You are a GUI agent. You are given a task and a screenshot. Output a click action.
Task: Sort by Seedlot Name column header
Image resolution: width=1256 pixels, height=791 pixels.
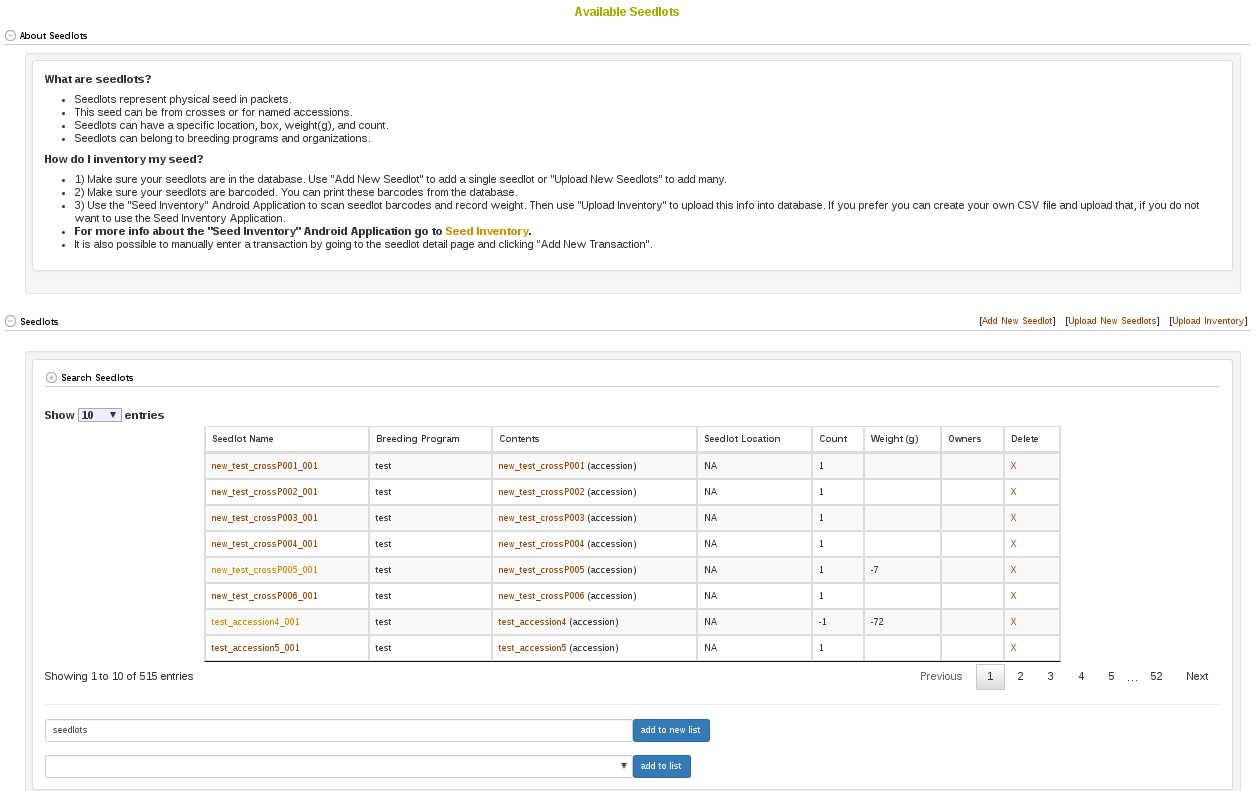point(286,439)
